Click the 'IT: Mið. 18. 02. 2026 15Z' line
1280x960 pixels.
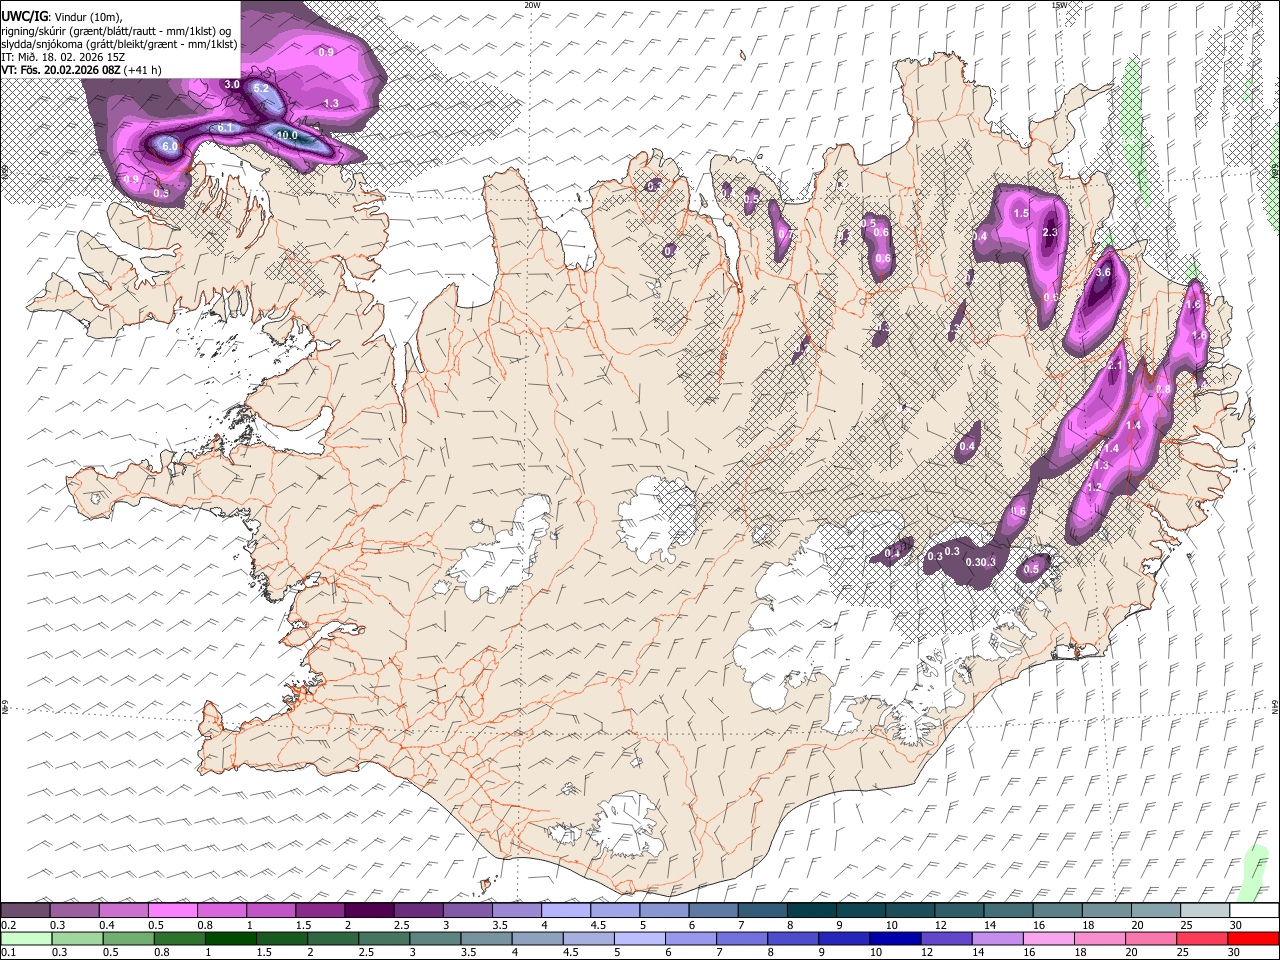[x=63, y=57]
